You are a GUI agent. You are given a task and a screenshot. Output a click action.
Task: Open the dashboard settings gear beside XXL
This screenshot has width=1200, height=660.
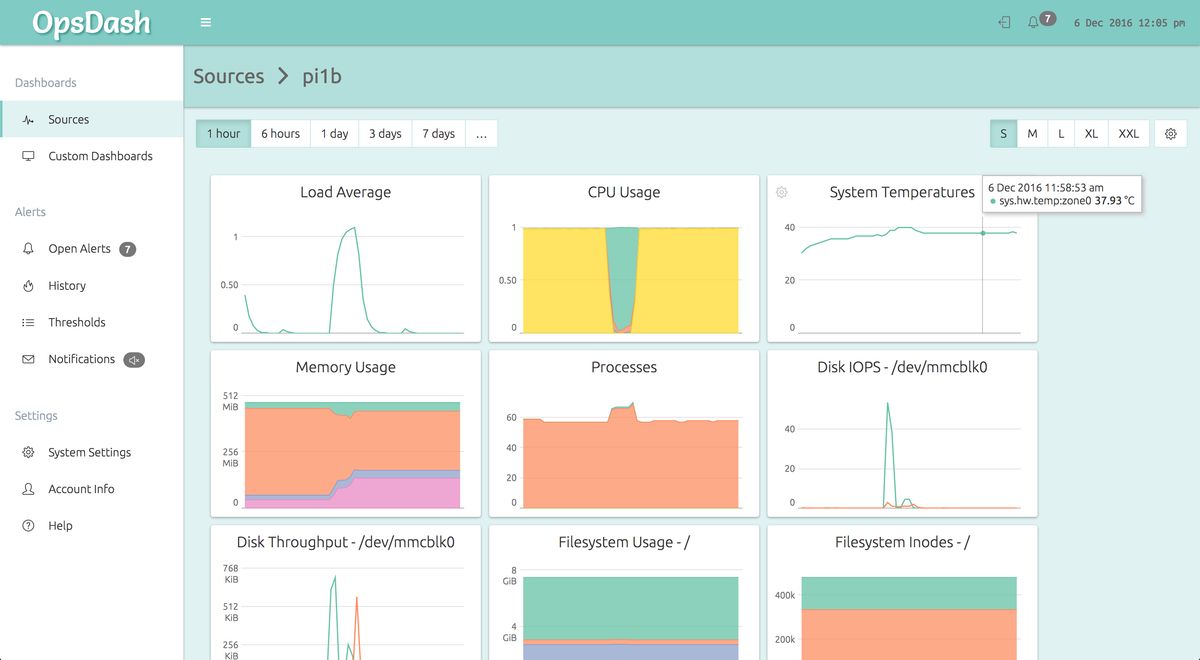point(1170,133)
